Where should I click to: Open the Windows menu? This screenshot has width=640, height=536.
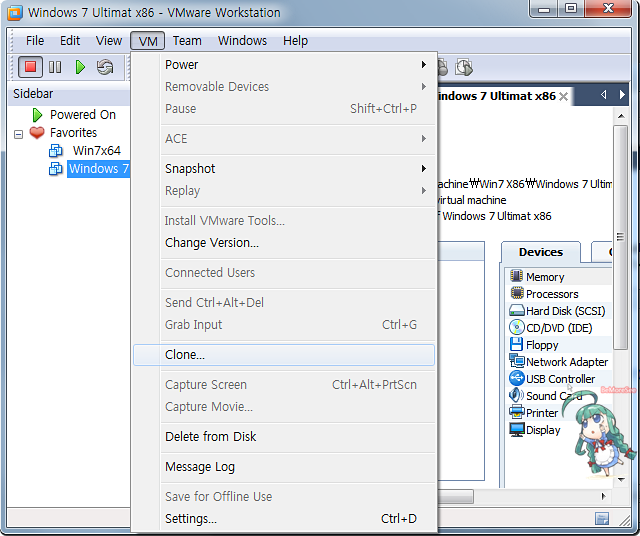tap(242, 41)
